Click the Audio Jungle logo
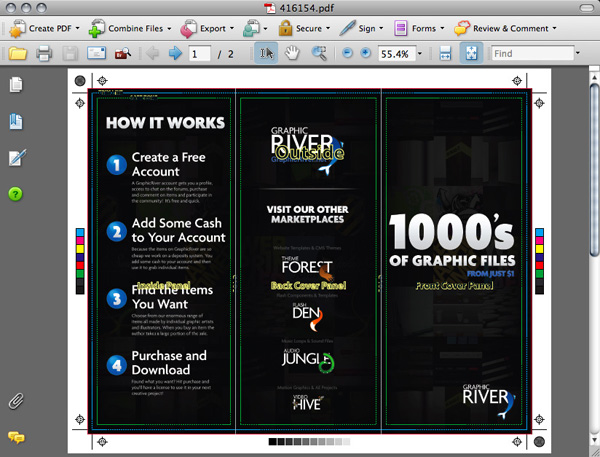600x457 pixels. 308,360
